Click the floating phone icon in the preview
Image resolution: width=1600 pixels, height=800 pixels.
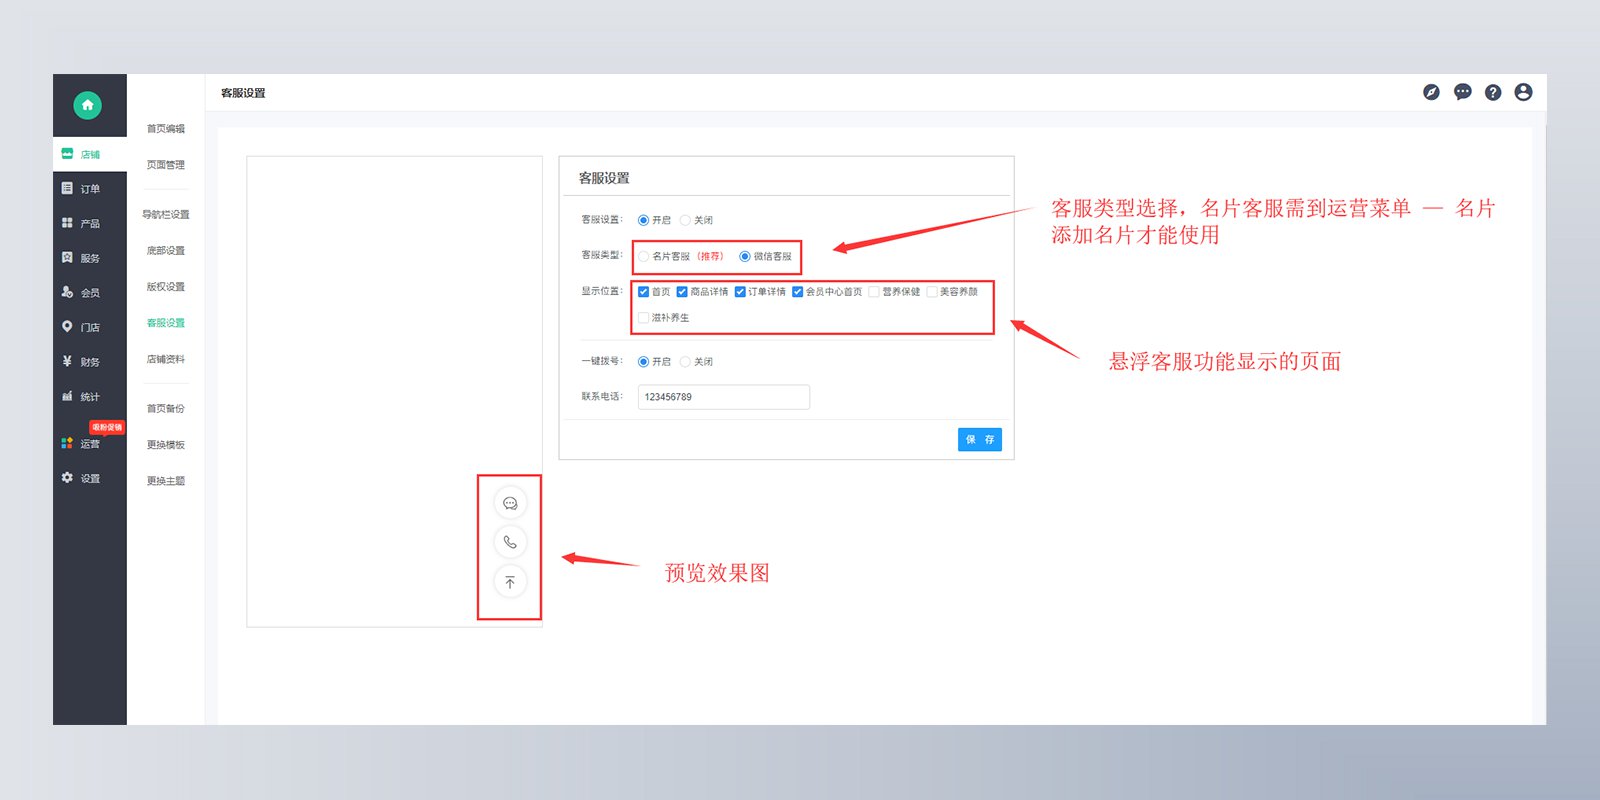point(510,542)
